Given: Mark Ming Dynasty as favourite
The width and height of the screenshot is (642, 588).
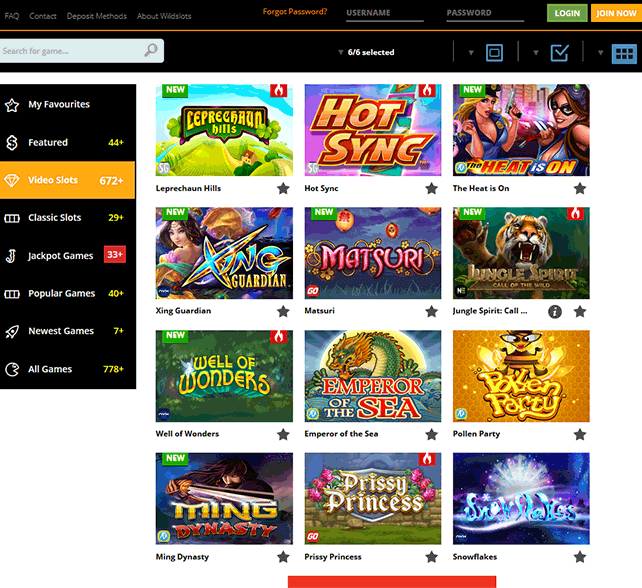Looking at the screenshot, I should (283, 557).
